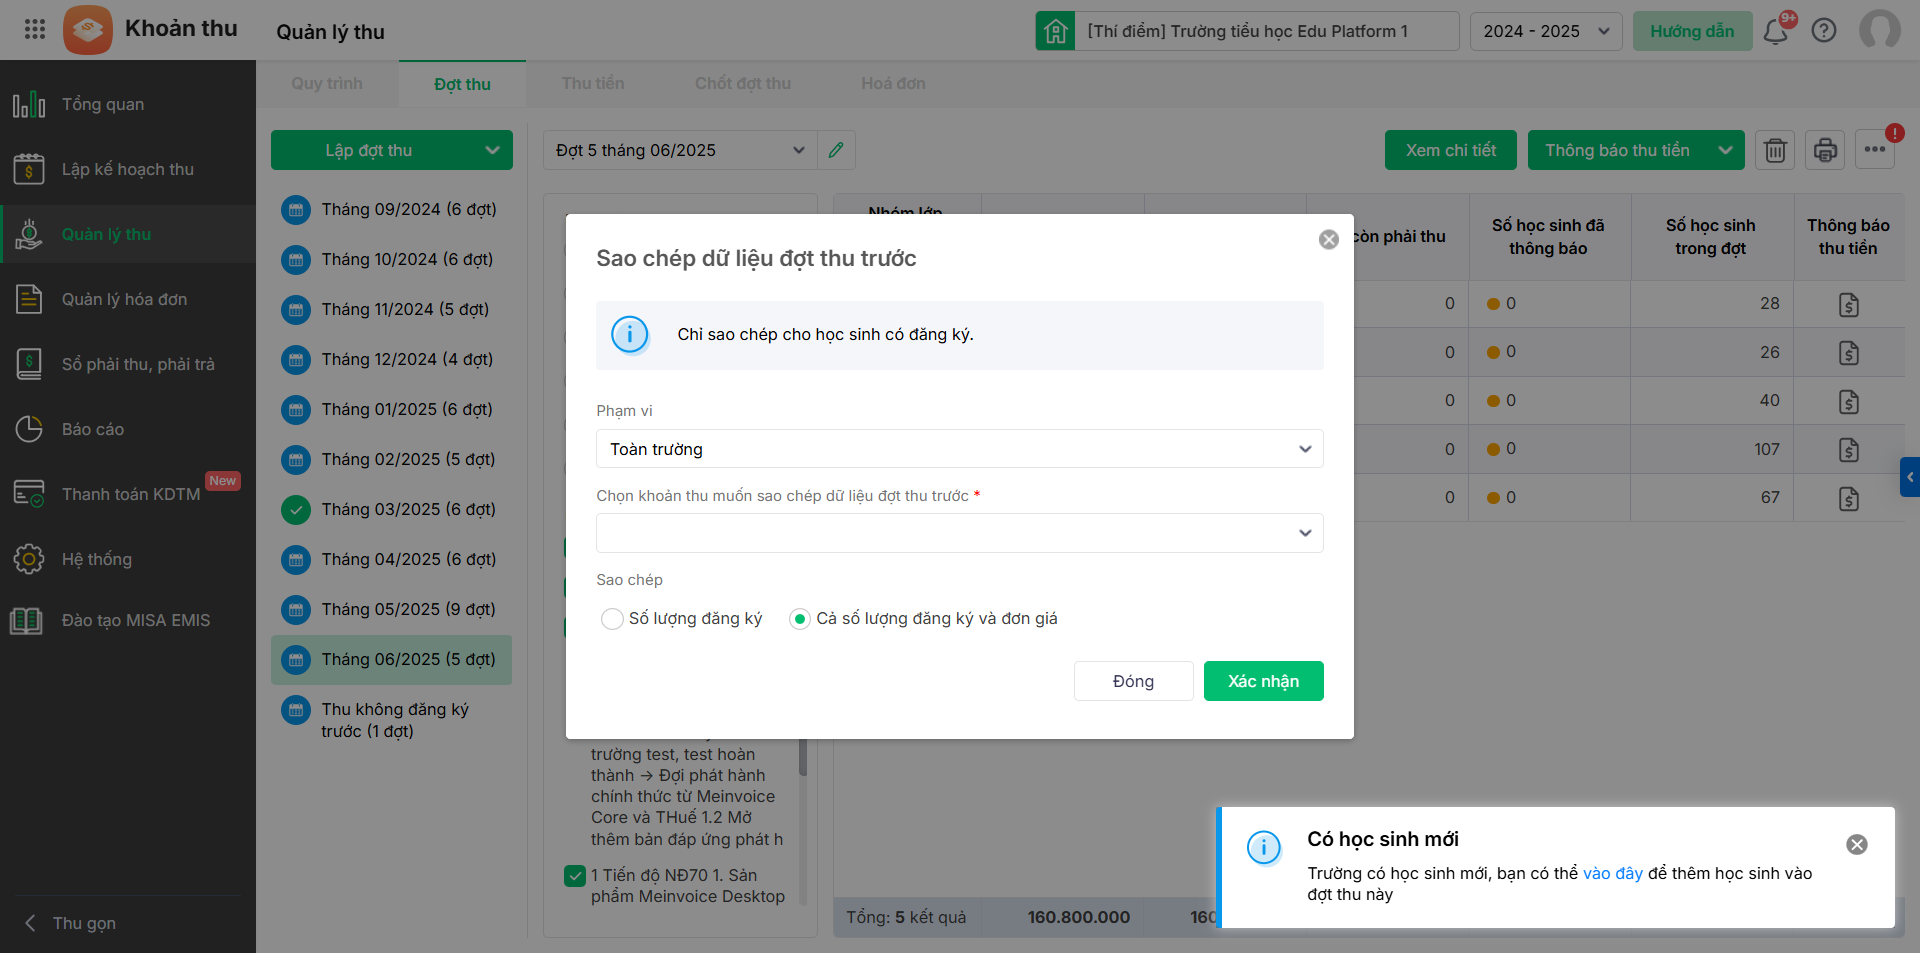Toggle the Tiến độ NĐ70 checkbox
This screenshot has height=953, width=1920.
[x=575, y=876]
